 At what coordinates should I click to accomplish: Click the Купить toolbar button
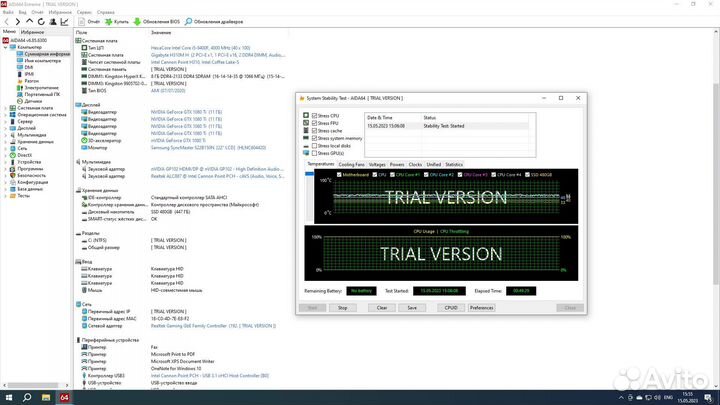[117, 22]
